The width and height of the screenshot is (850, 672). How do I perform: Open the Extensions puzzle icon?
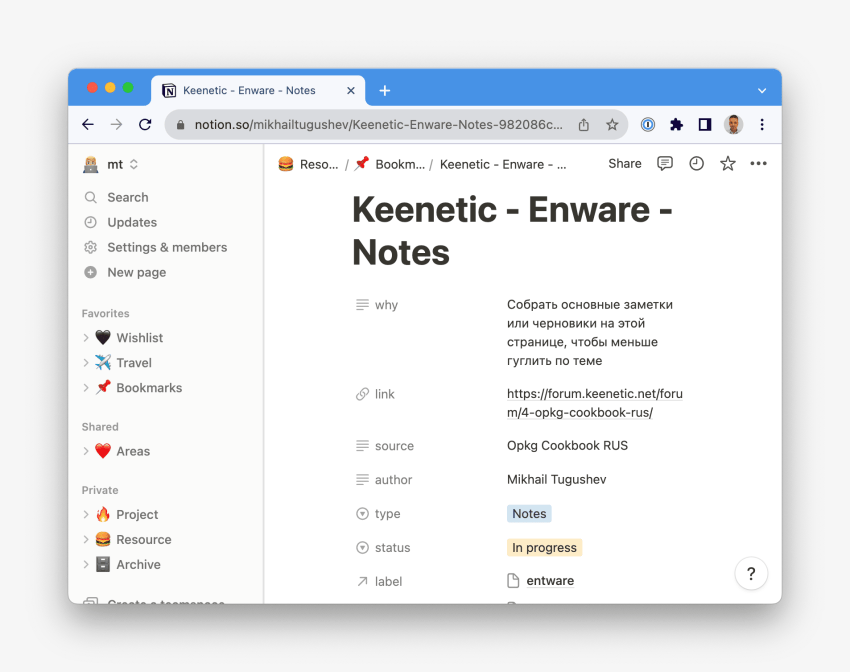(x=676, y=125)
